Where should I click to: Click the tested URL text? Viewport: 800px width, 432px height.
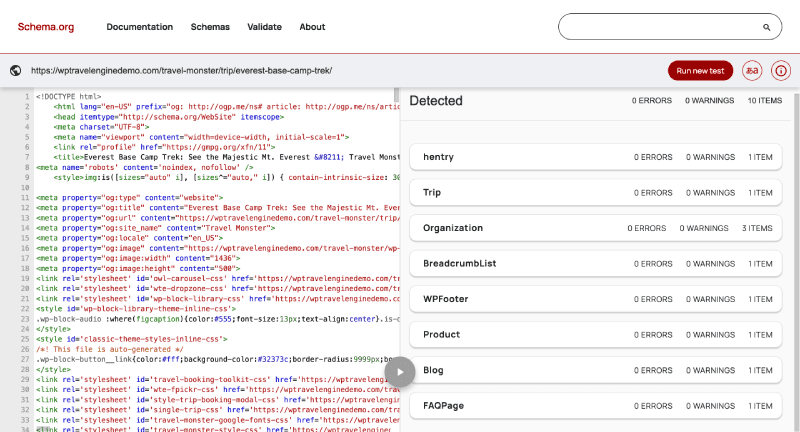pyautogui.click(x=181, y=70)
